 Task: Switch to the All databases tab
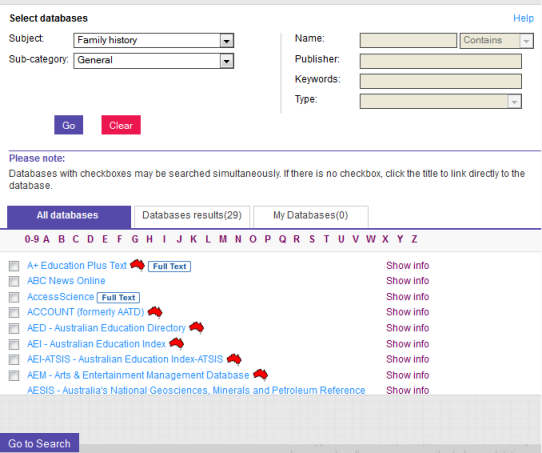69,217
